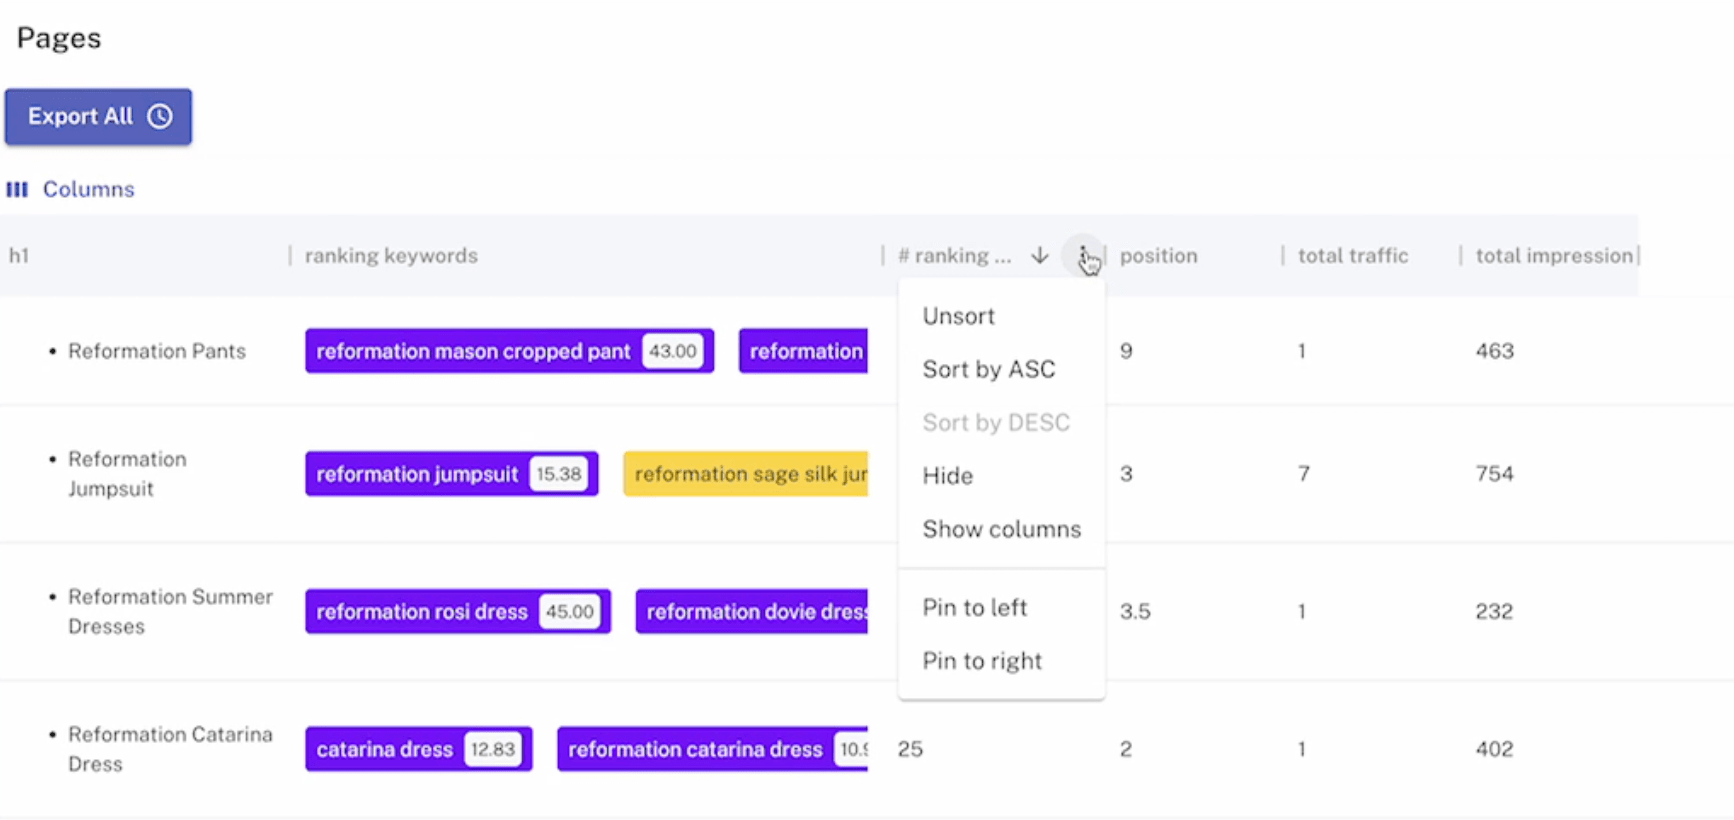Click the Reformation Catarina Dress h1 cell

[170, 749]
